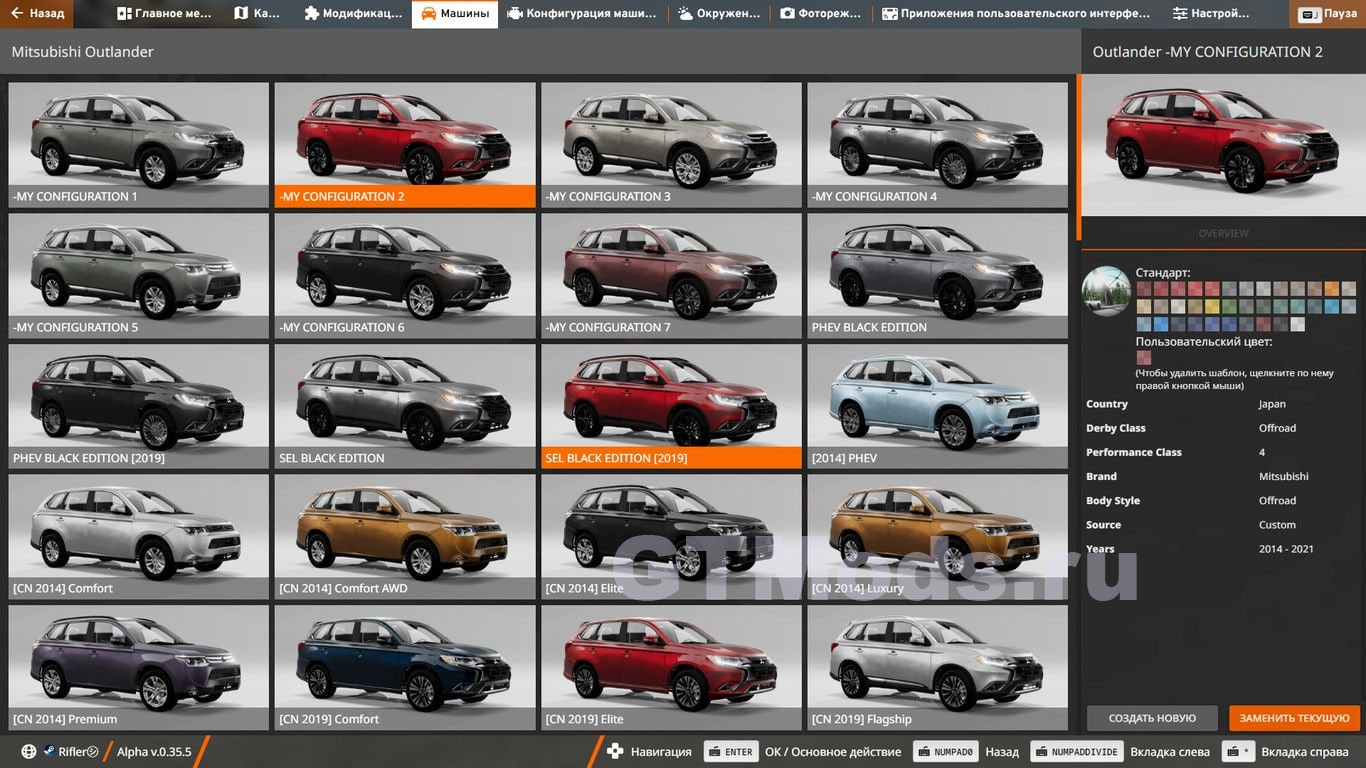Screen dimensions: 1366x768
Task: Click the Performance Class value 4
Action: (x=1262, y=452)
